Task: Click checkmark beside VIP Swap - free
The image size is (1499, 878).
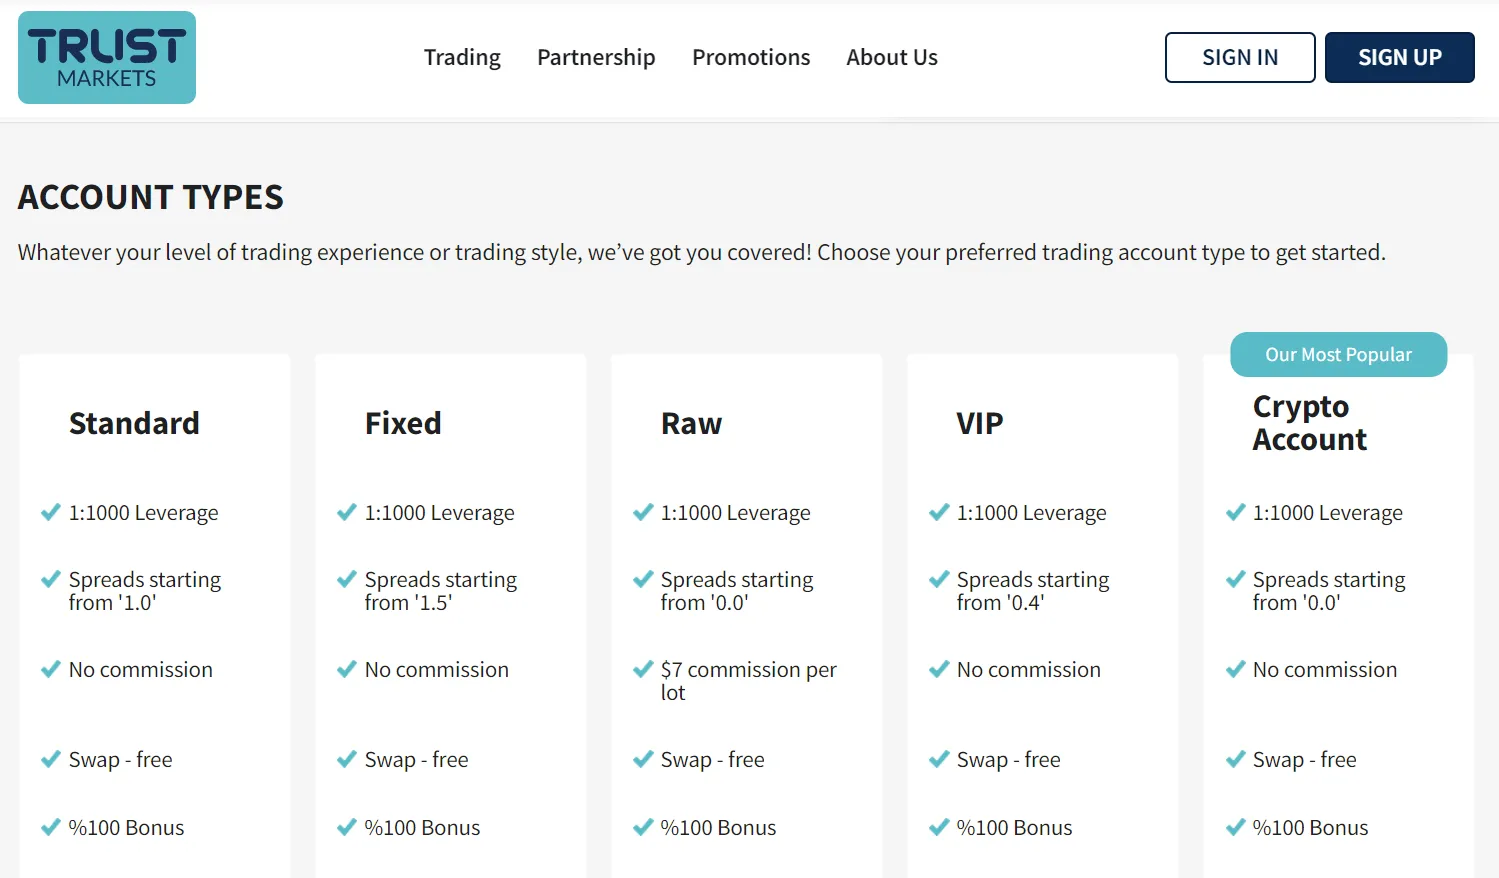Action: [939, 759]
